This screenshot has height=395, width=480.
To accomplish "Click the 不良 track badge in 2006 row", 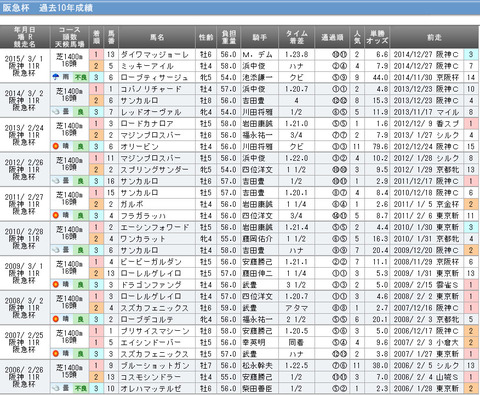I will coord(80,389).
